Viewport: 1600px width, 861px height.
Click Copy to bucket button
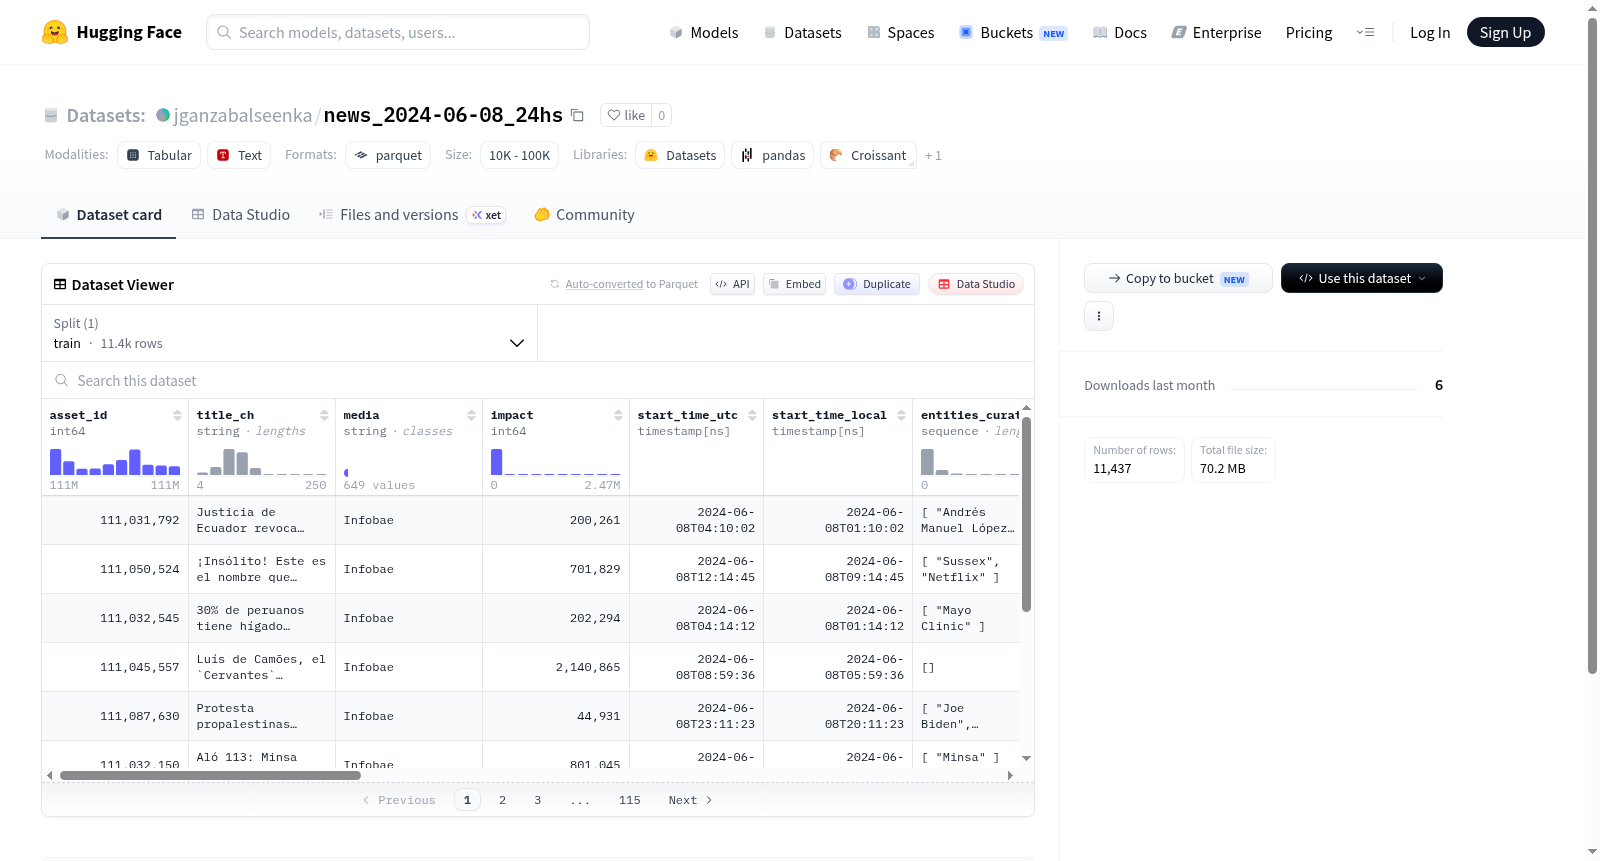click(1178, 278)
